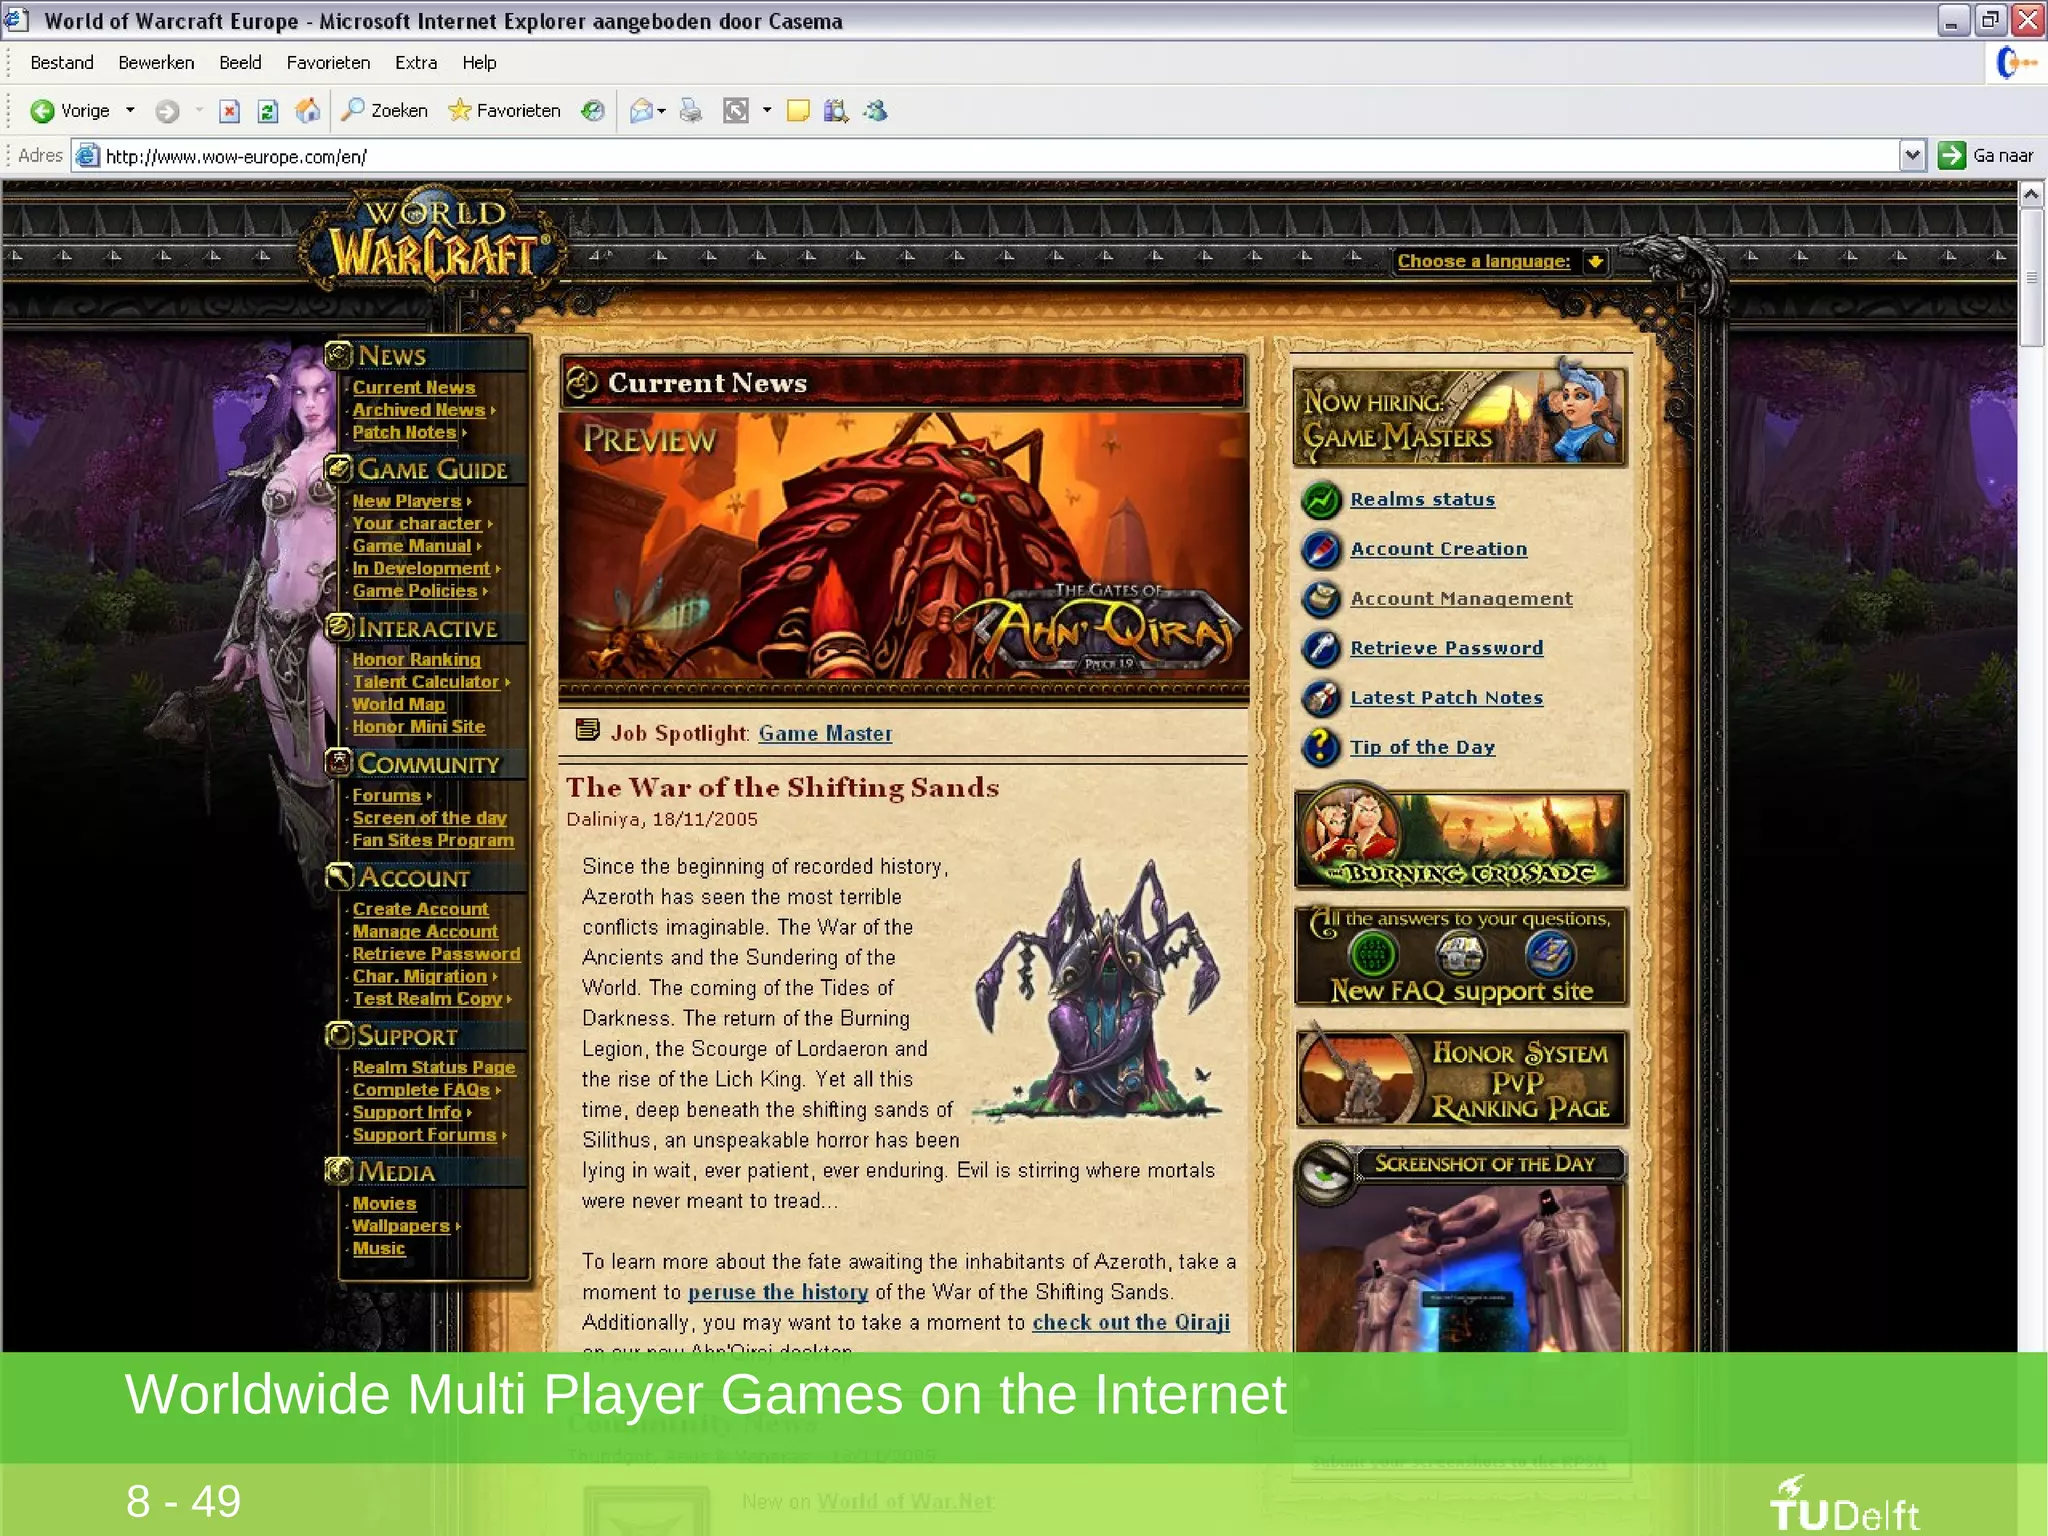The width and height of the screenshot is (2048, 1536).
Task: Expand the Talent Calculator submenu
Action: 507,682
